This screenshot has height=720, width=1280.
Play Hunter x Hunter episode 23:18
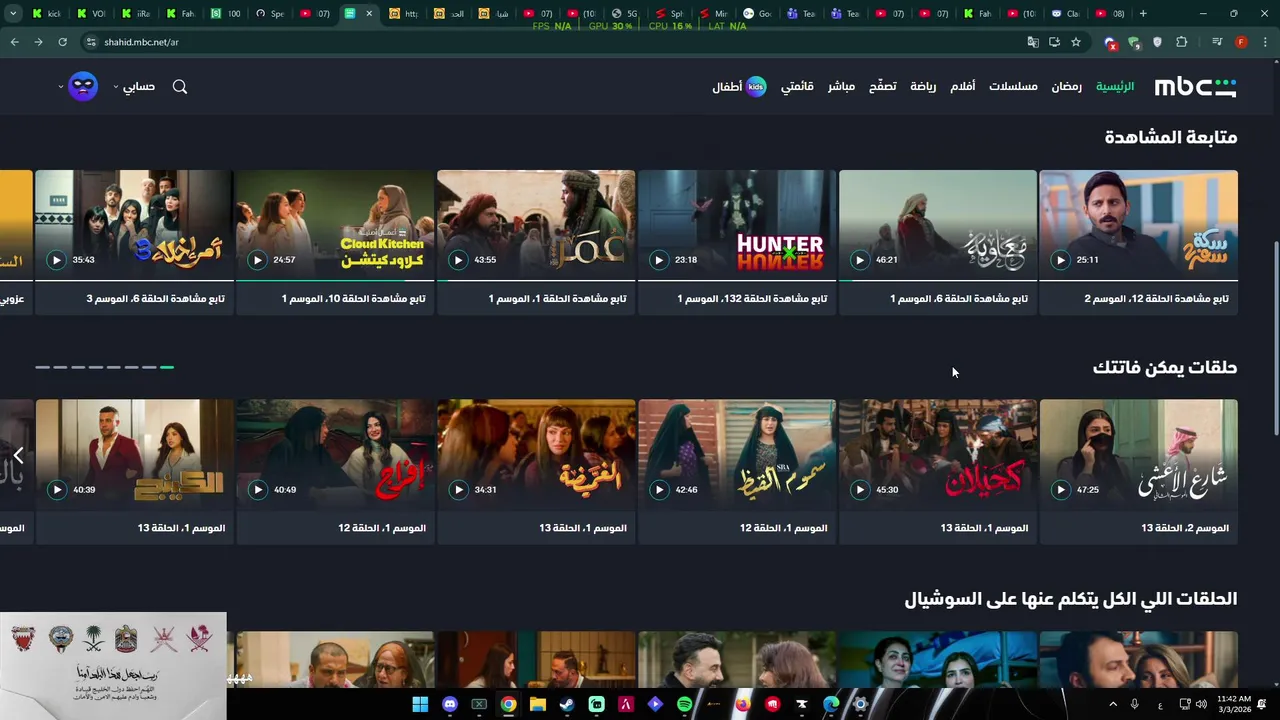pyautogui.click(x=659, y=260)
